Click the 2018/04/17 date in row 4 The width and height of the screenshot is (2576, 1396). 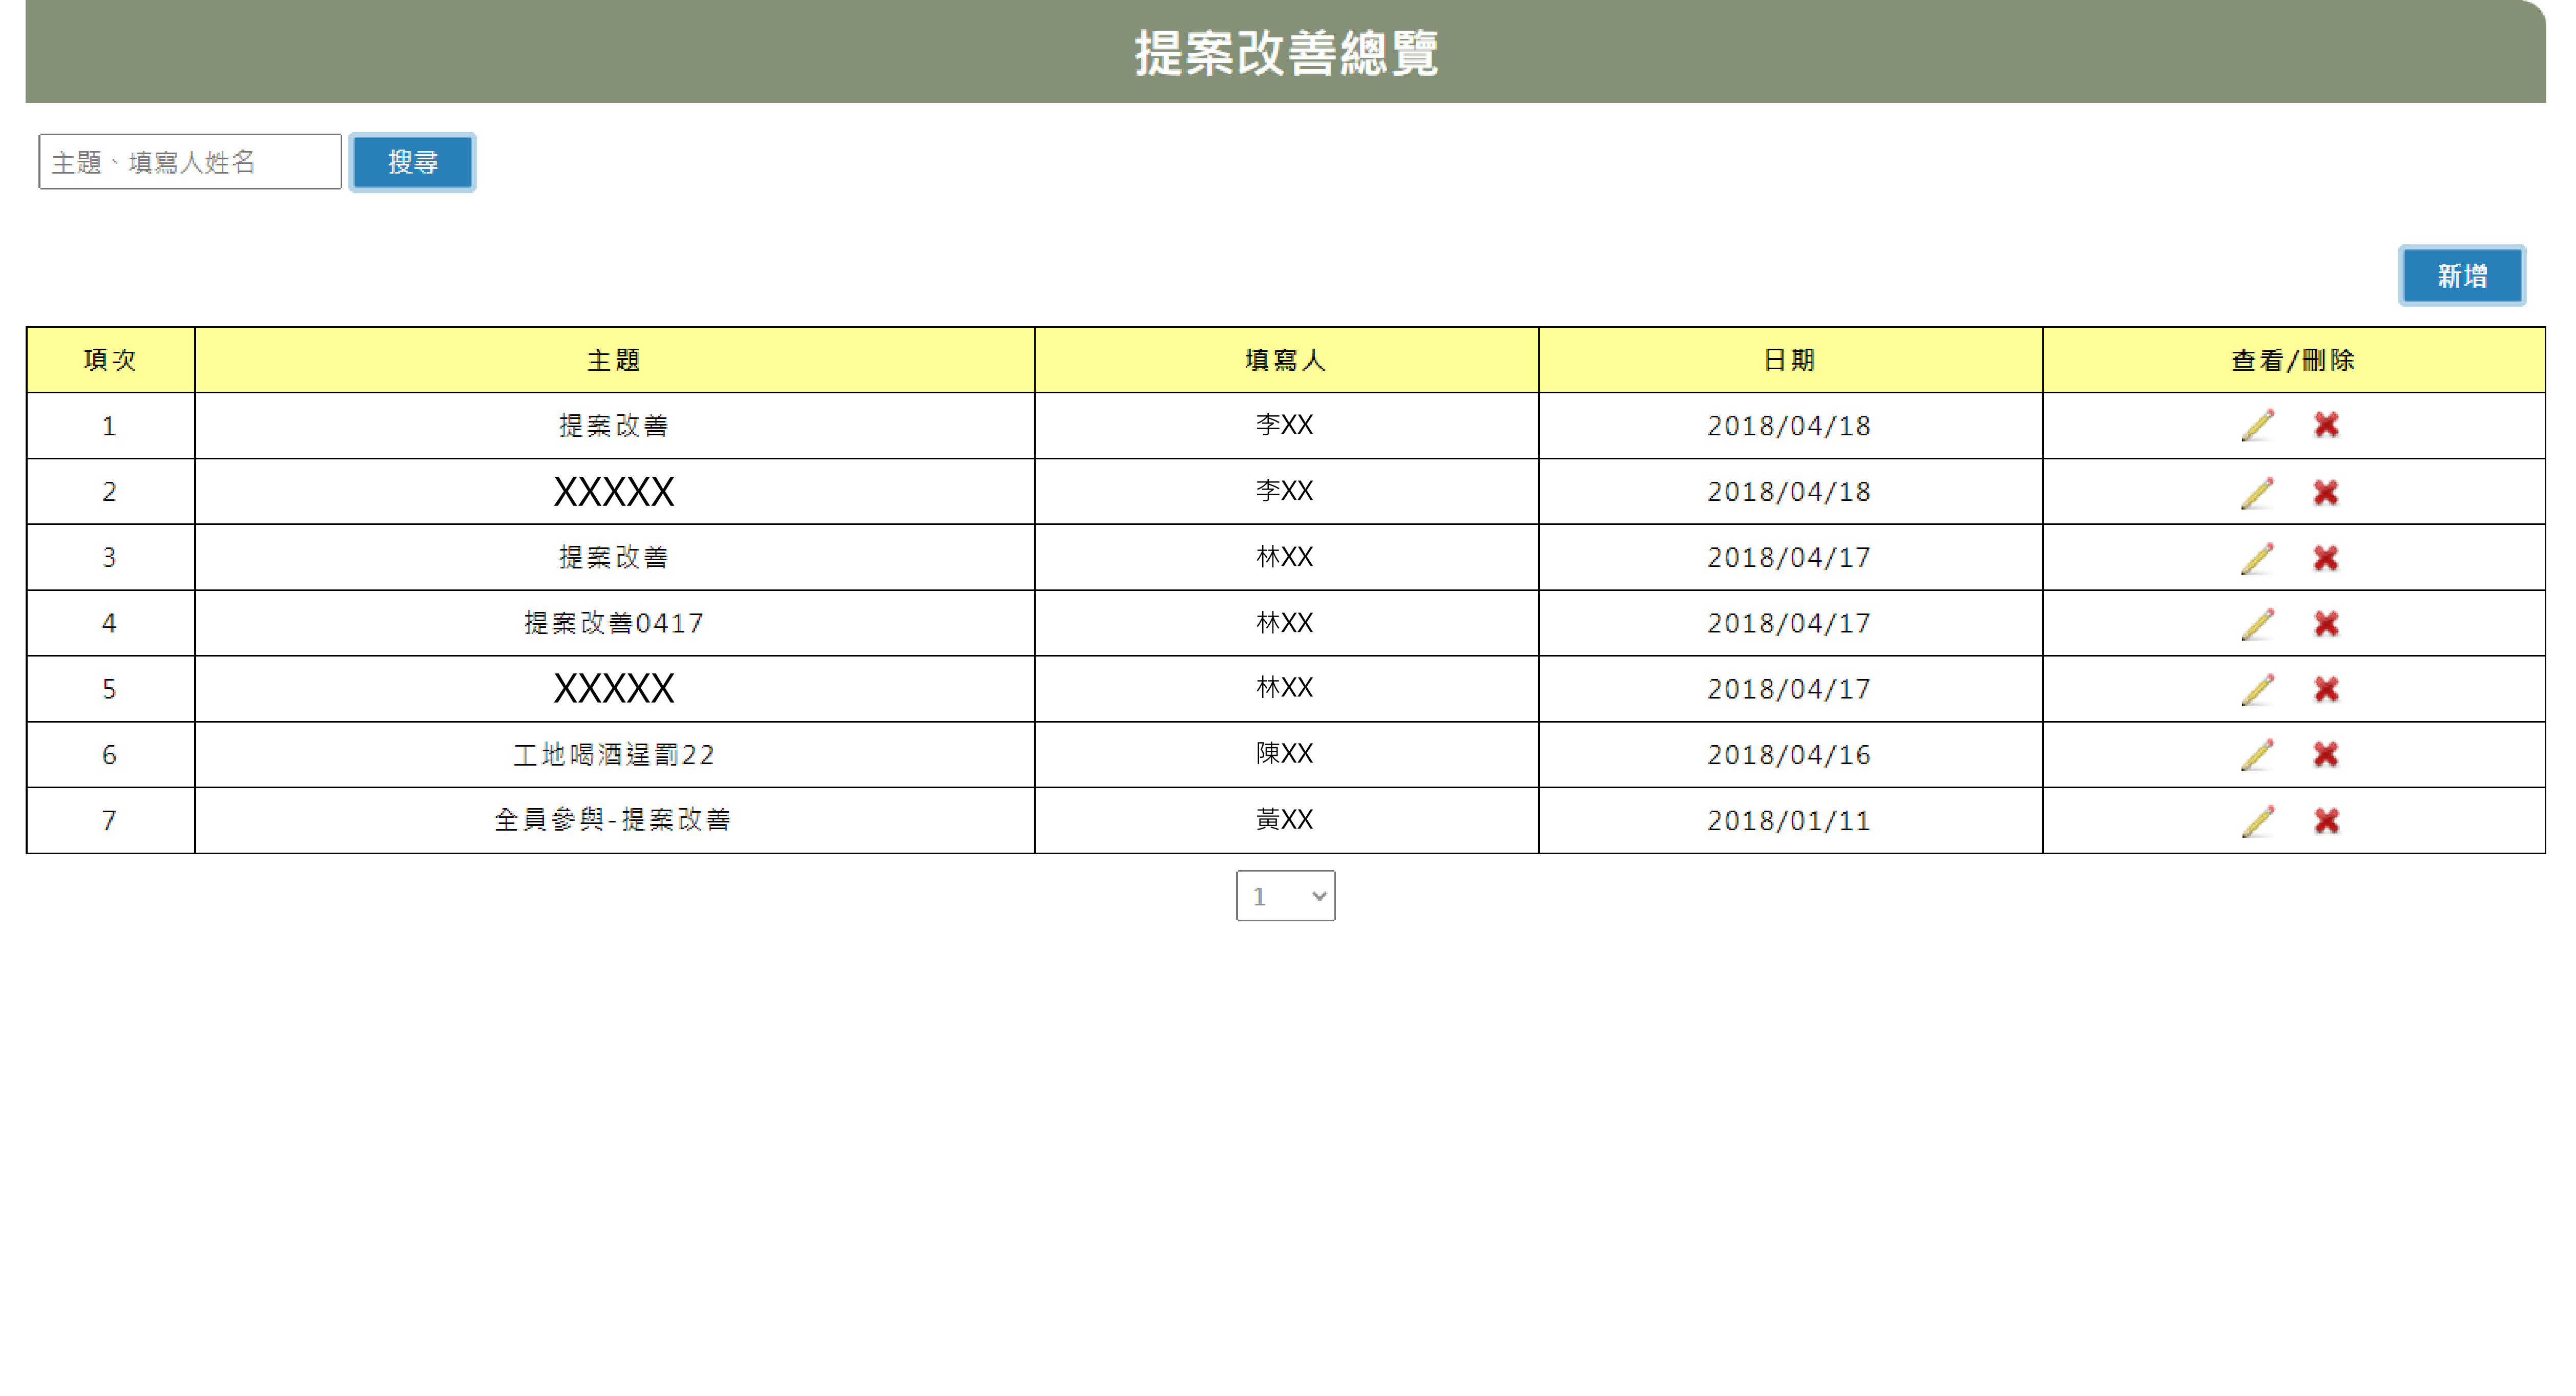pos(1789,624)
